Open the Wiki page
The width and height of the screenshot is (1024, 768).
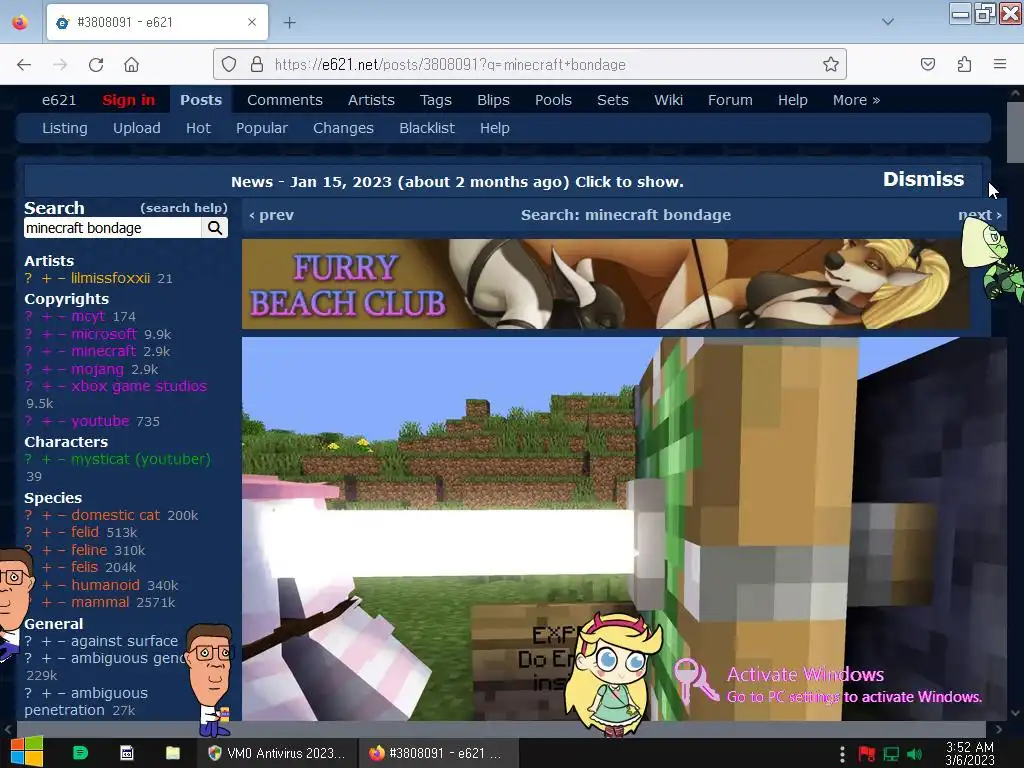click(x=668, y=100)
